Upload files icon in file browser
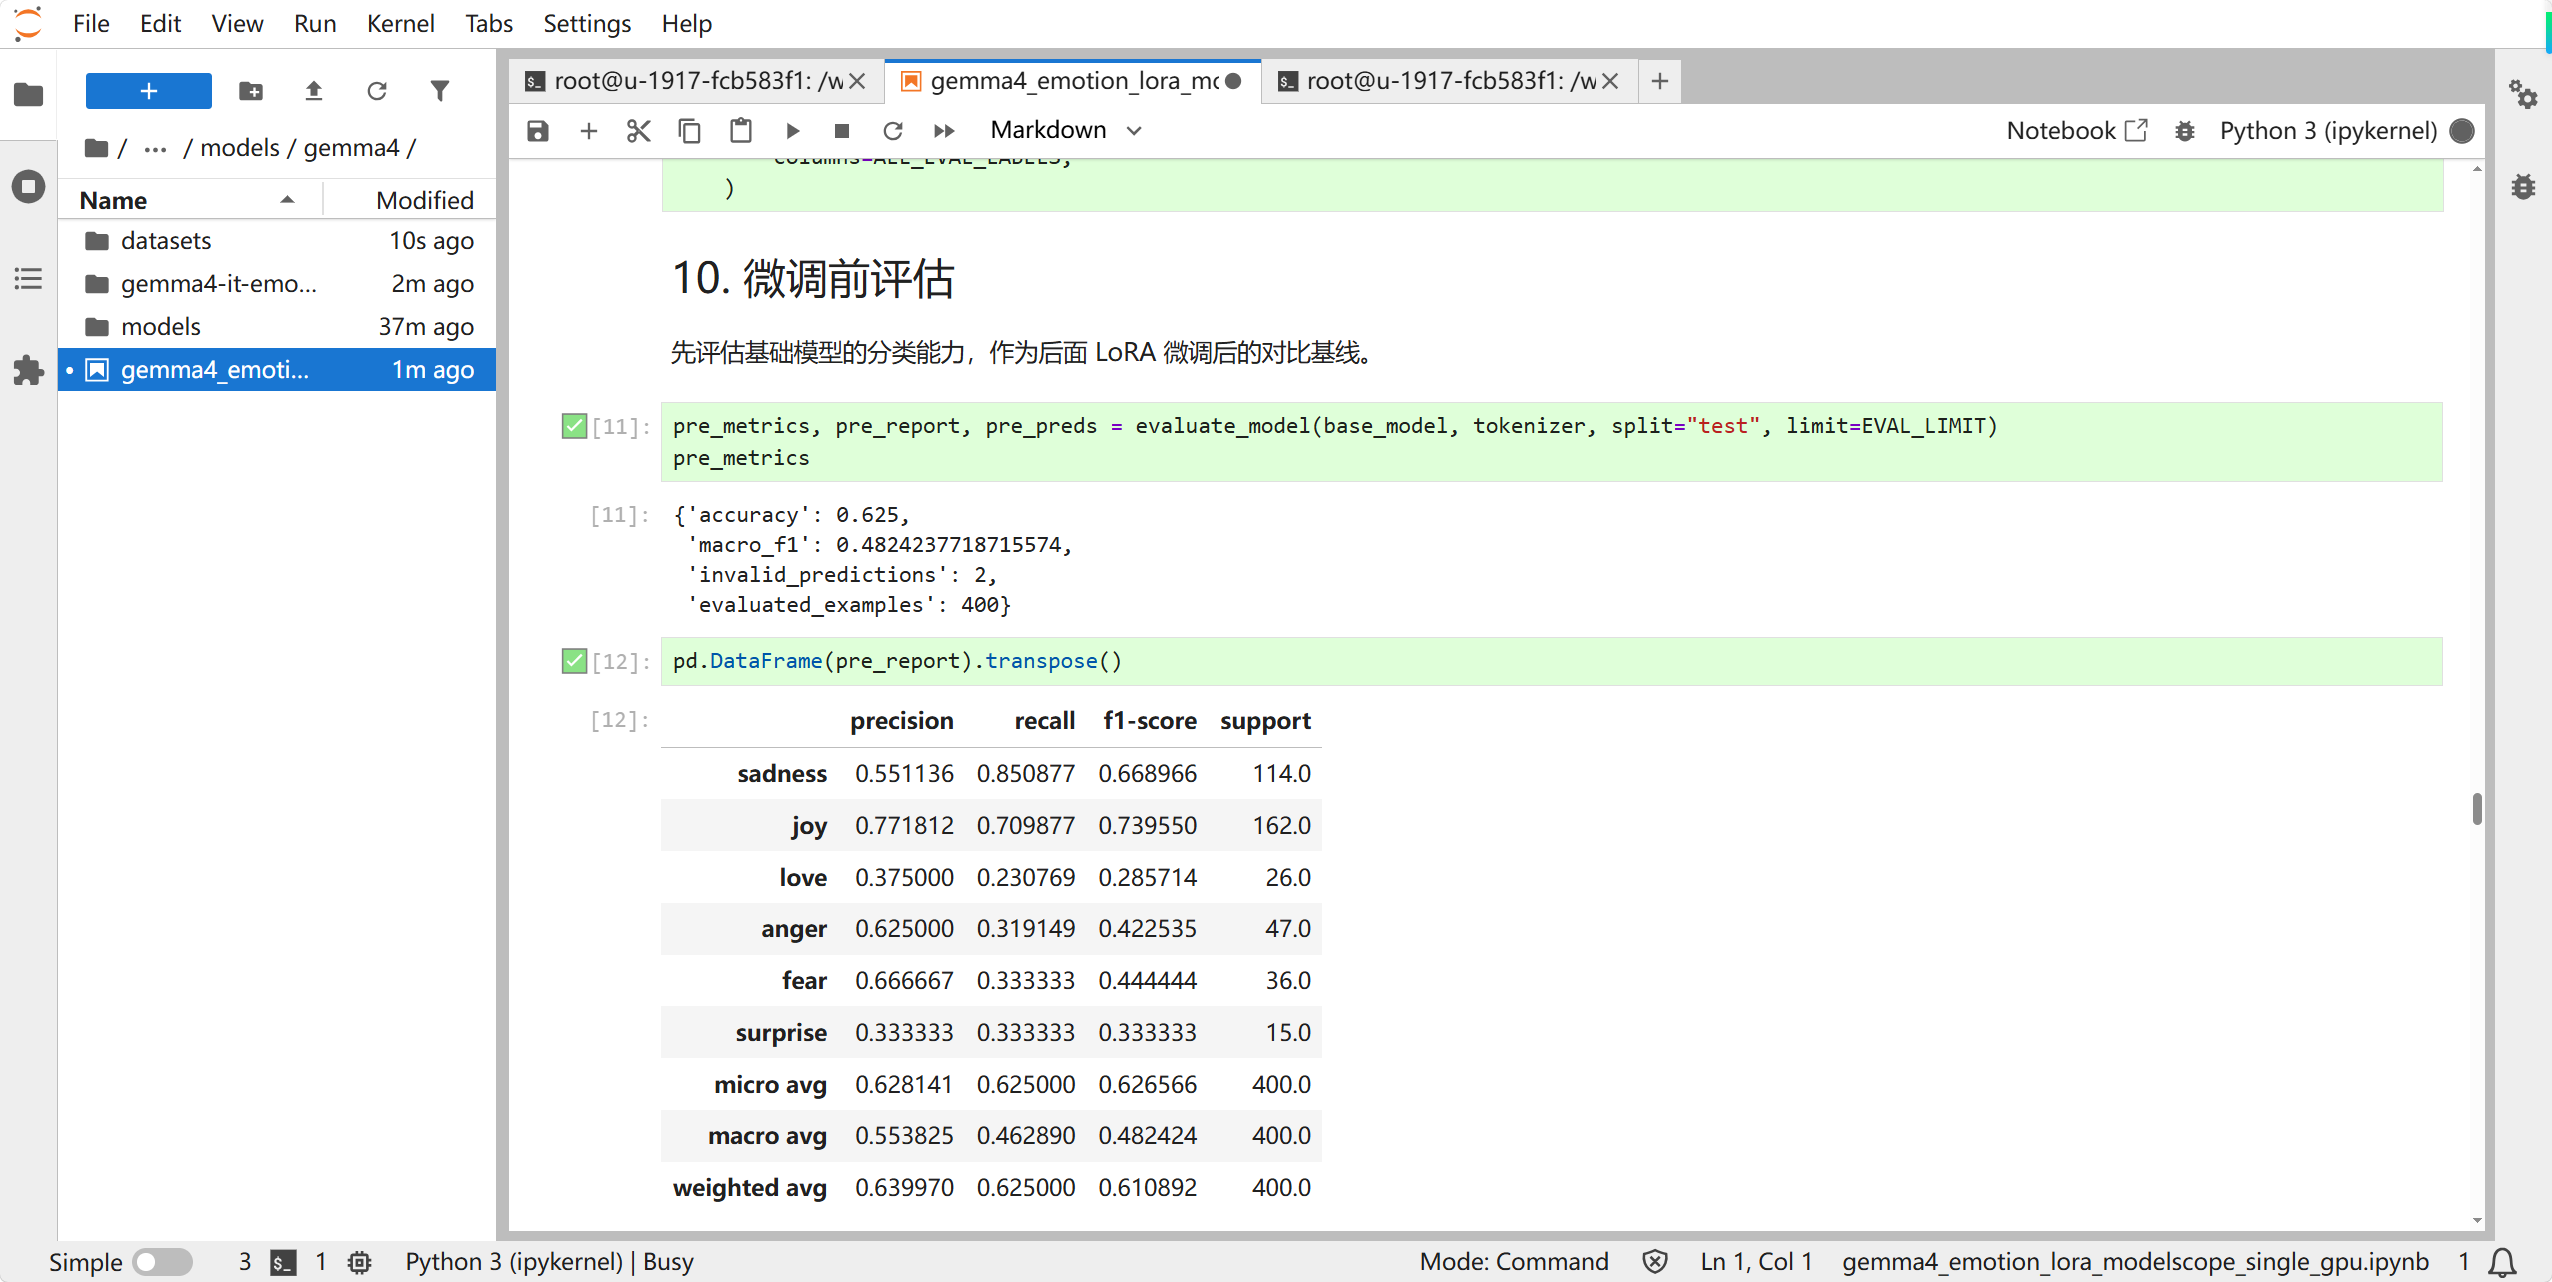 314,91
